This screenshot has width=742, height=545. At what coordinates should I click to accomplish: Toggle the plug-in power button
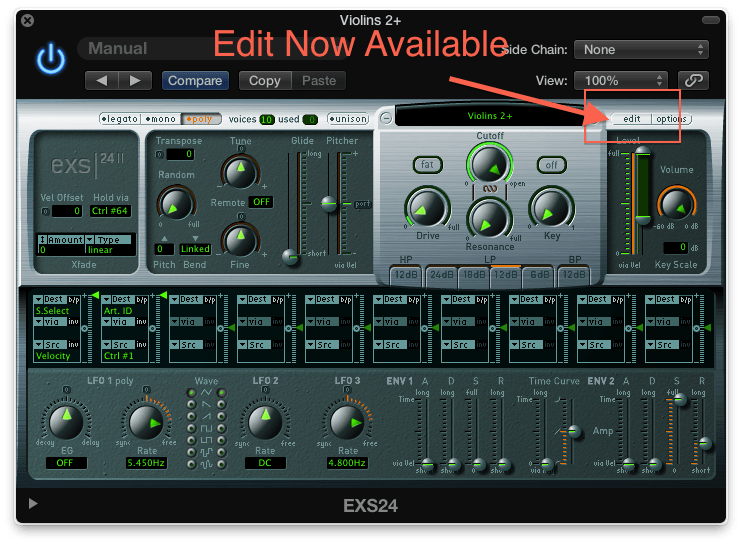[51, 59]
